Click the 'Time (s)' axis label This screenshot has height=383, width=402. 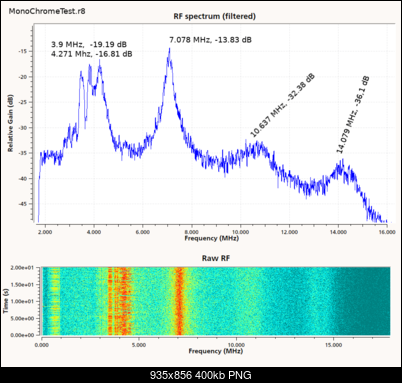click(x=6, y=301)
